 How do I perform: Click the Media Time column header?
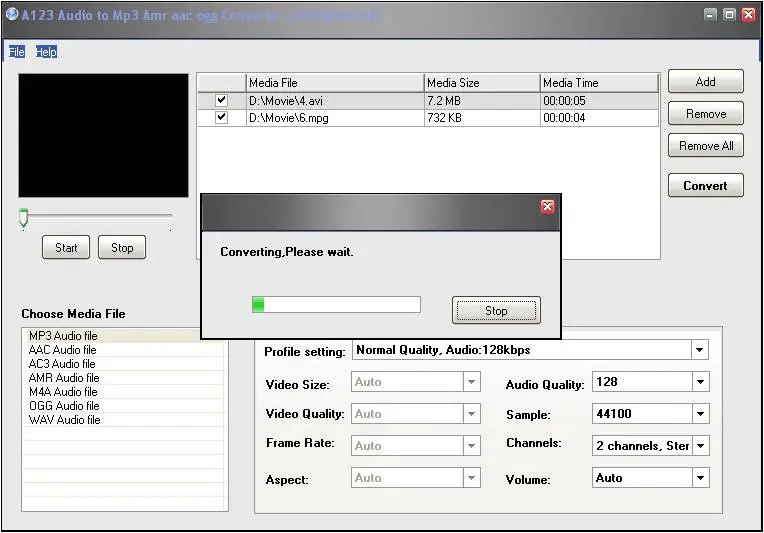(x=599, y=83)
